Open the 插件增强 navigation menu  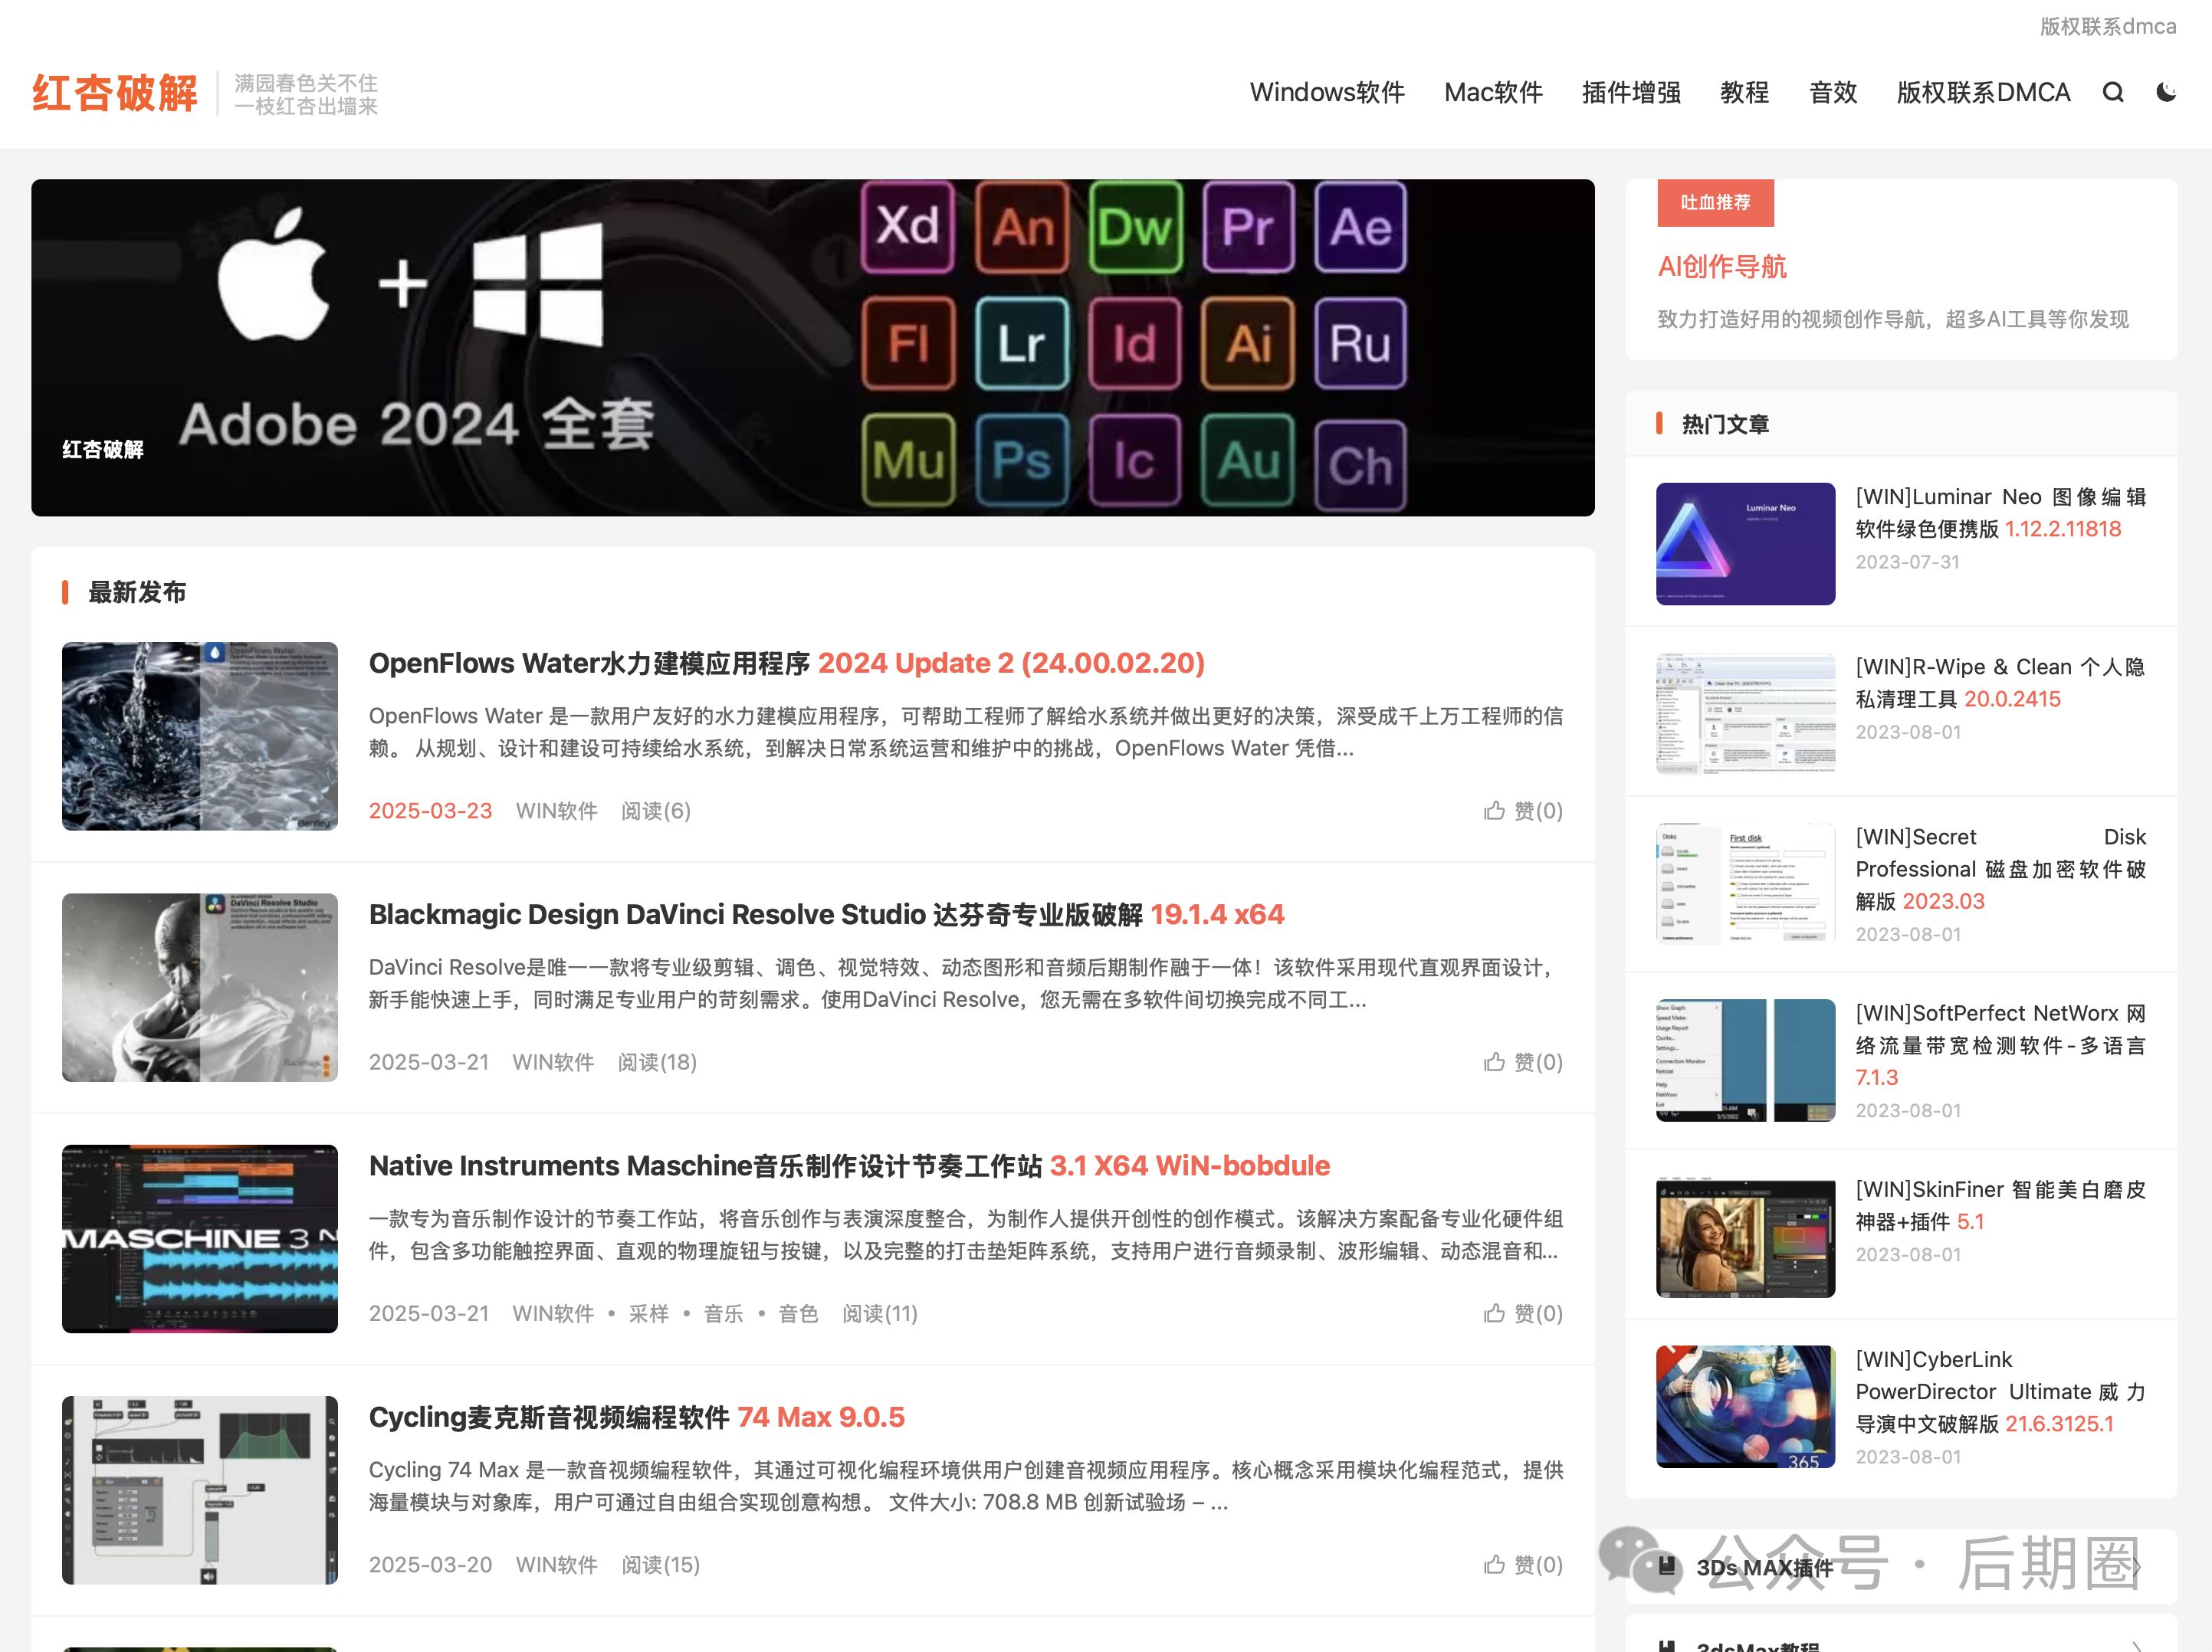click(x=1631, y=93)
